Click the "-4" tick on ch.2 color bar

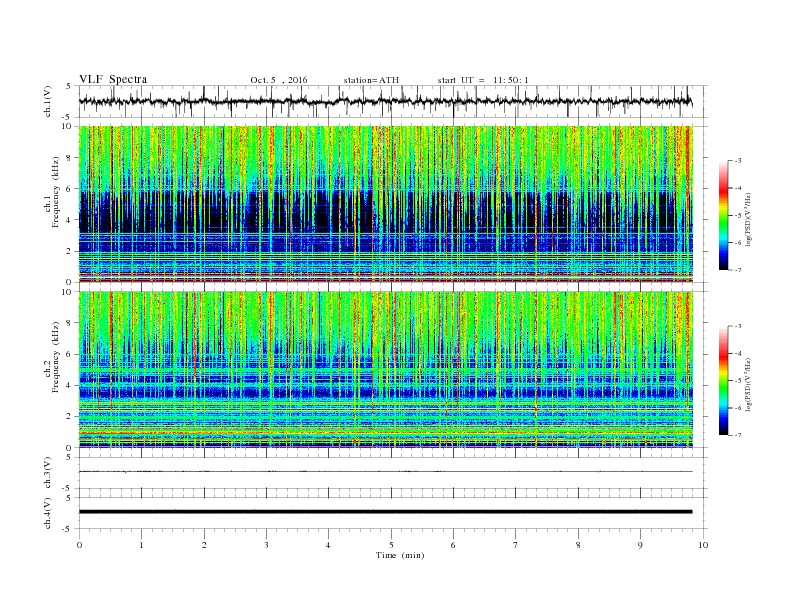[x=738, y=353]
